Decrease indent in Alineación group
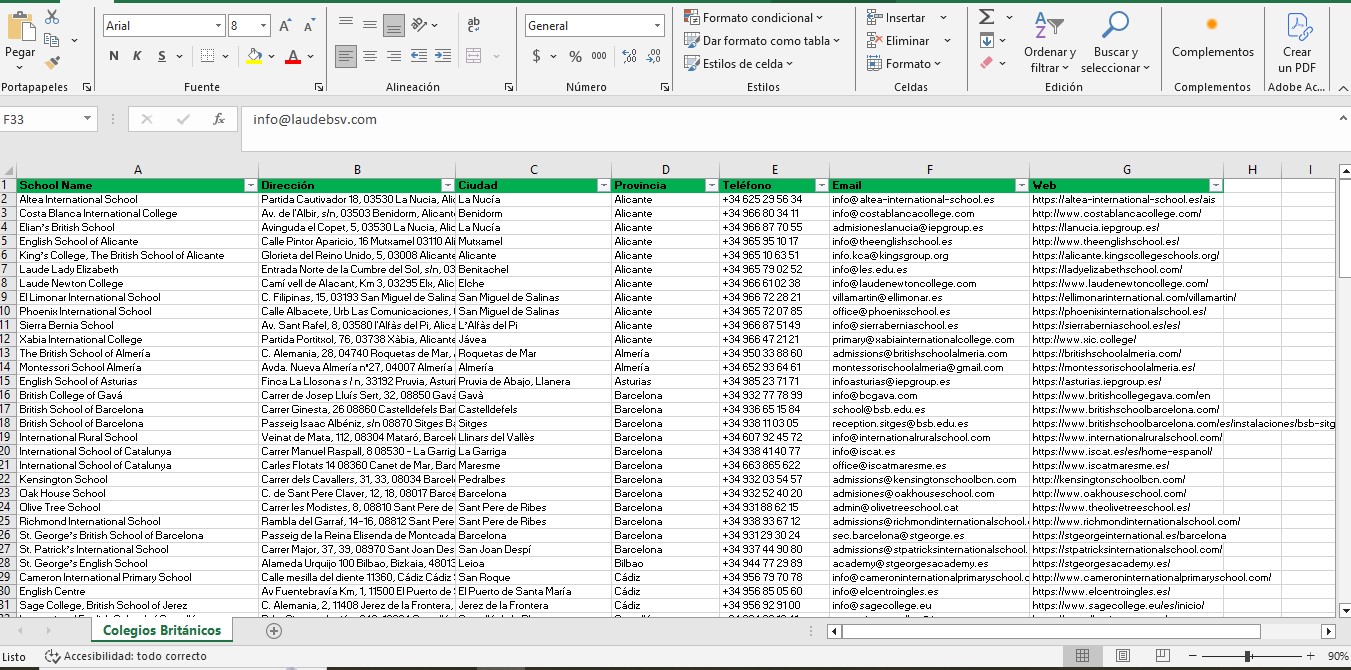The height and width of the screenshot is (670, 1351). point(420,56)
